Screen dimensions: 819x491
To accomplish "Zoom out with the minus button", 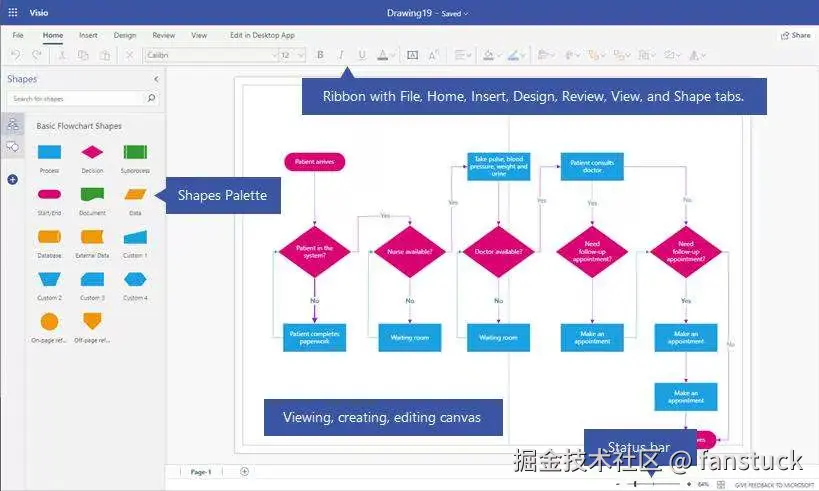I will click(618, 485).
